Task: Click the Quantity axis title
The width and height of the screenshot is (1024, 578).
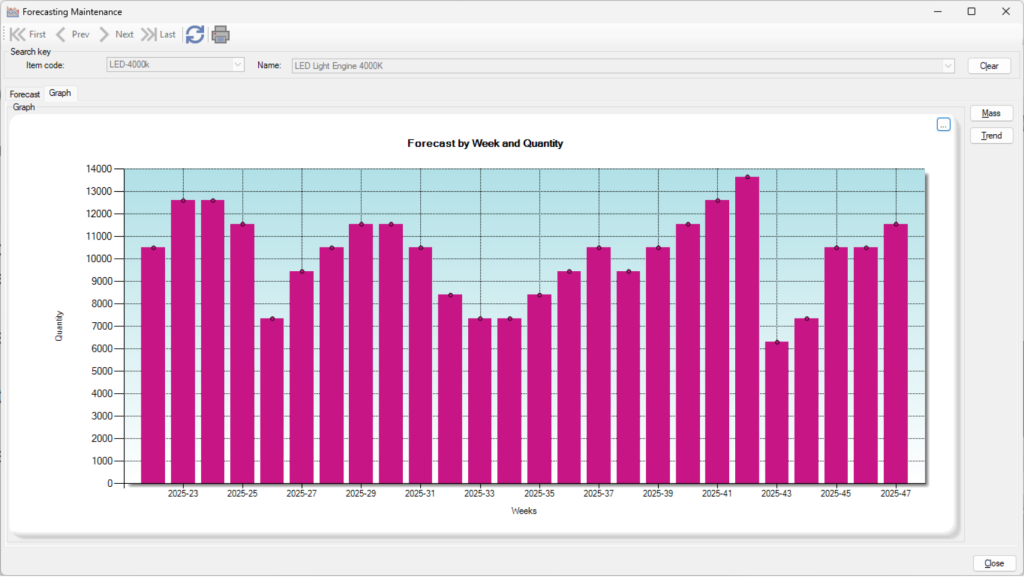Action: [59, 326]
